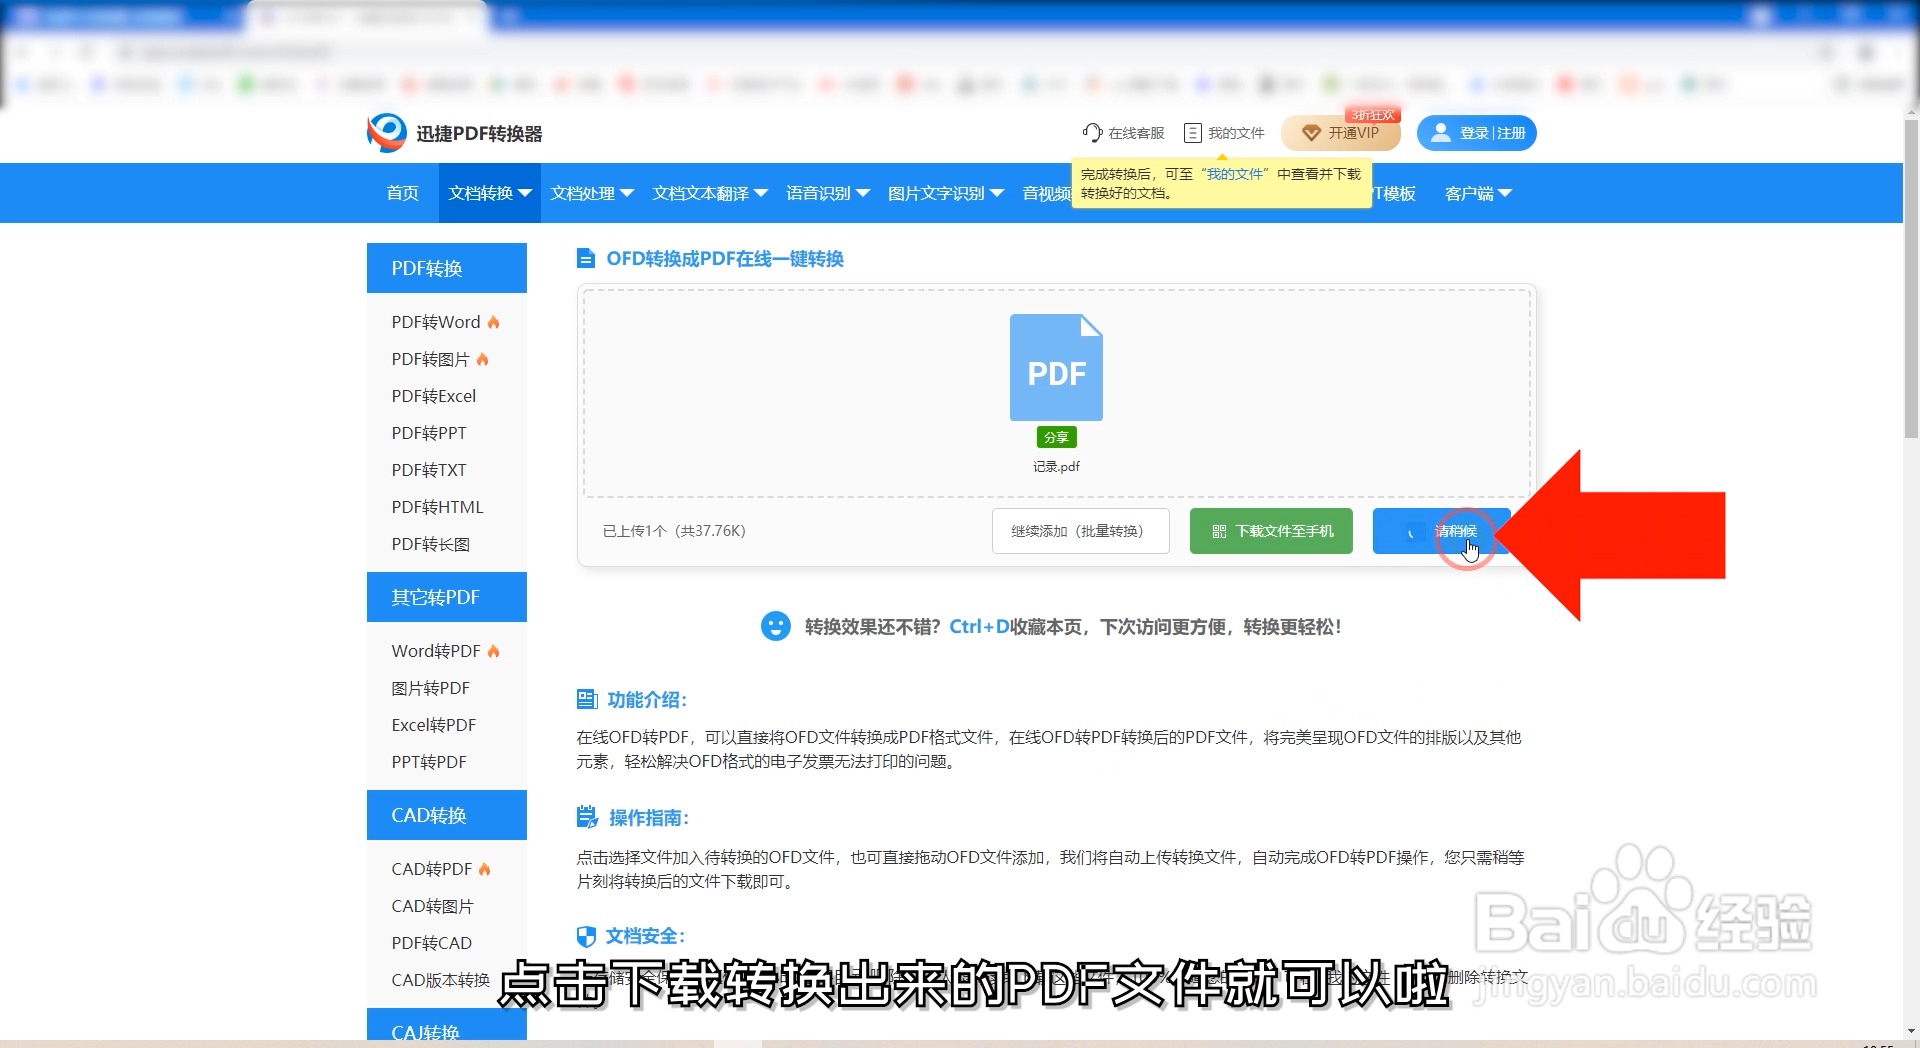
Task: Open 在线客服 headset icon
Action: pos(1092,131)
